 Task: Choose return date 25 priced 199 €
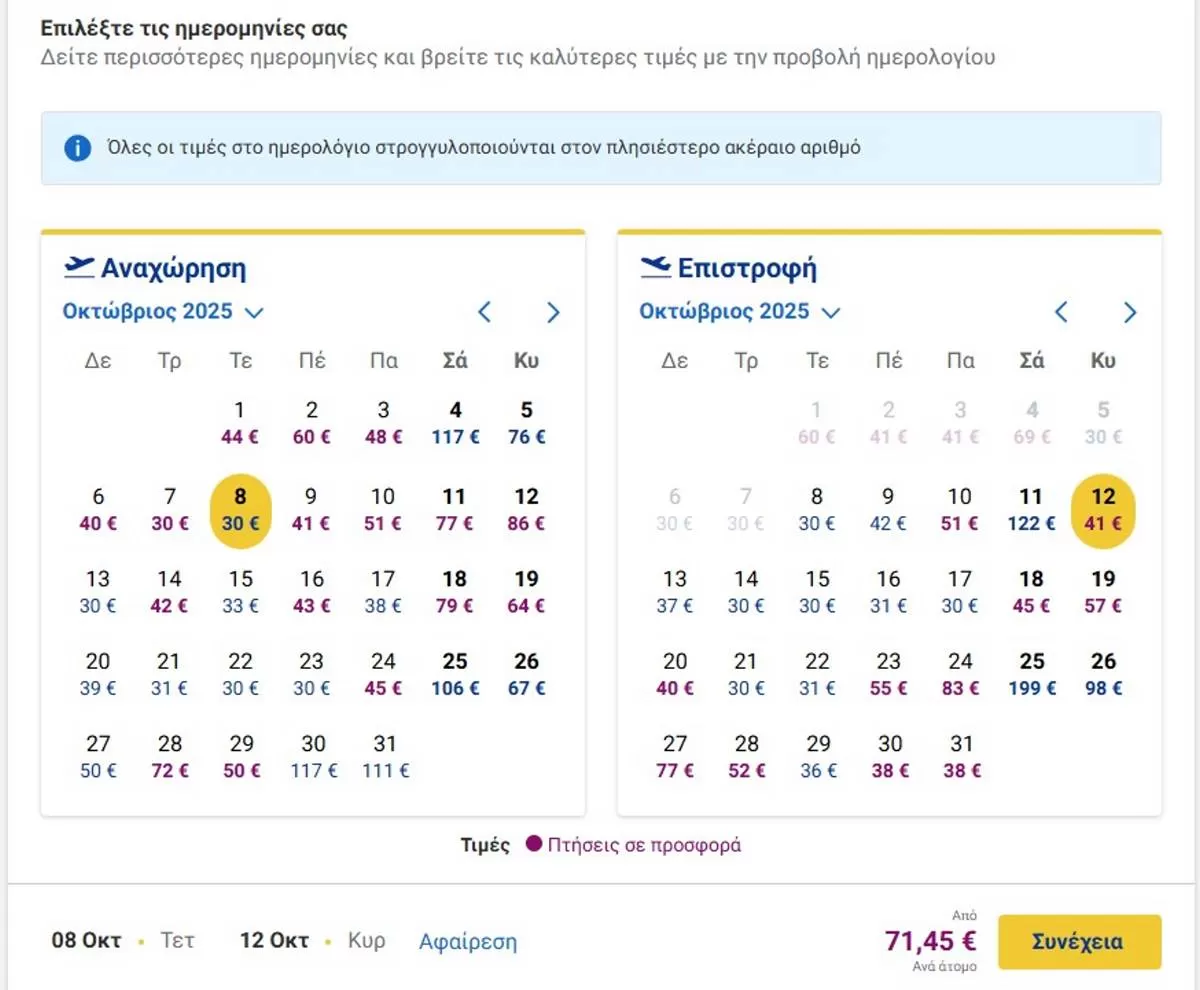[x=1031, y=674]
